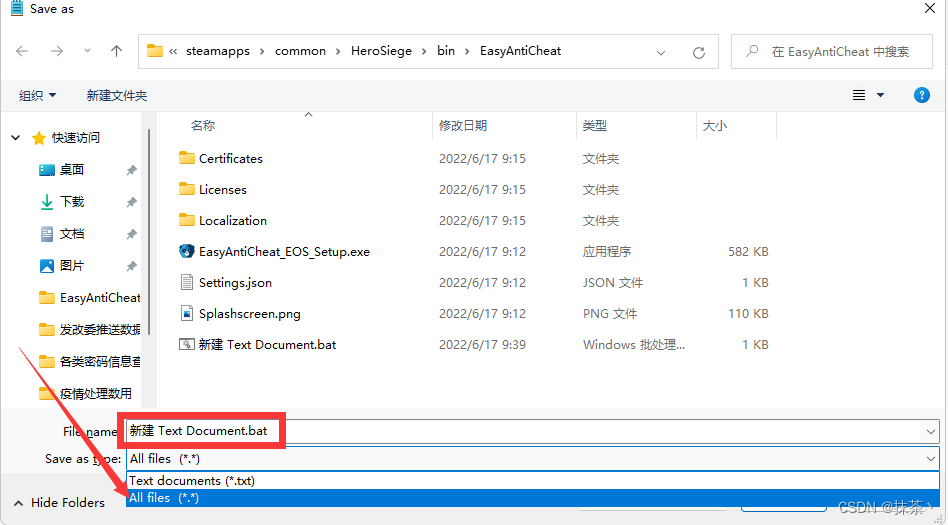Click the search box for EasyAntiCheat
Screen dimensions: 948x525
[832, 51]
